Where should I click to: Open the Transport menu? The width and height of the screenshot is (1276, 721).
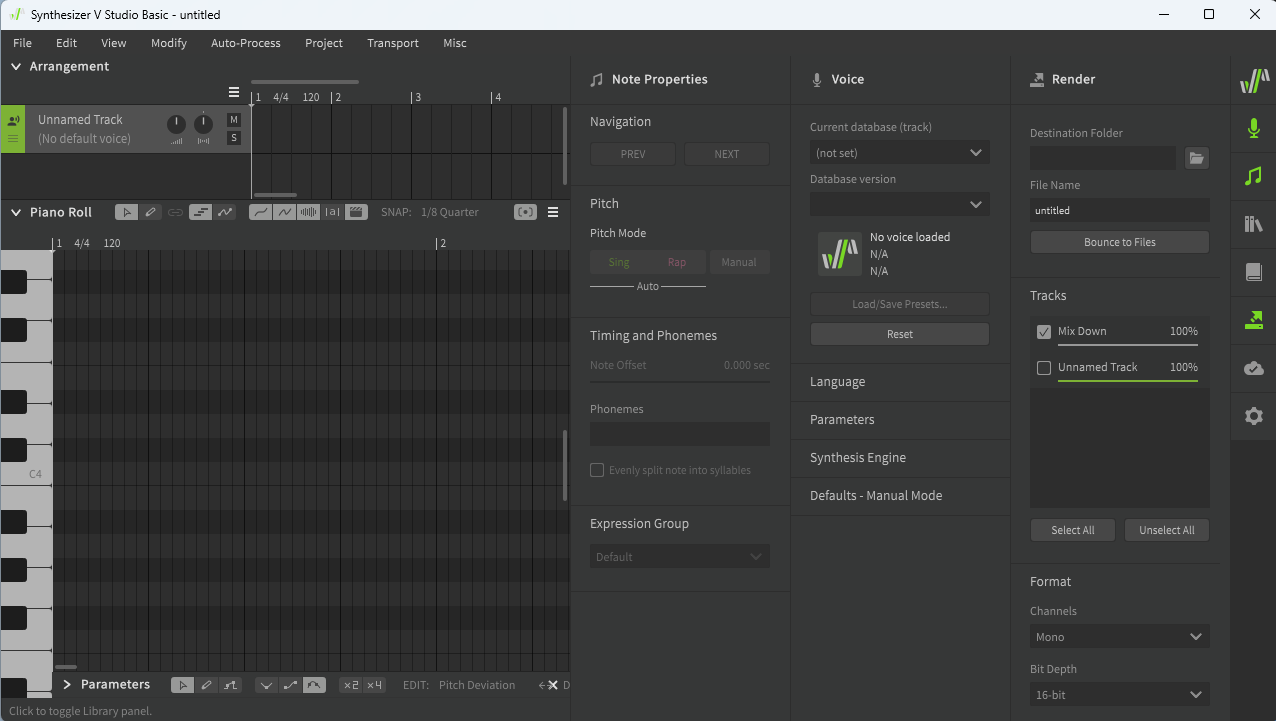point(393,43)
